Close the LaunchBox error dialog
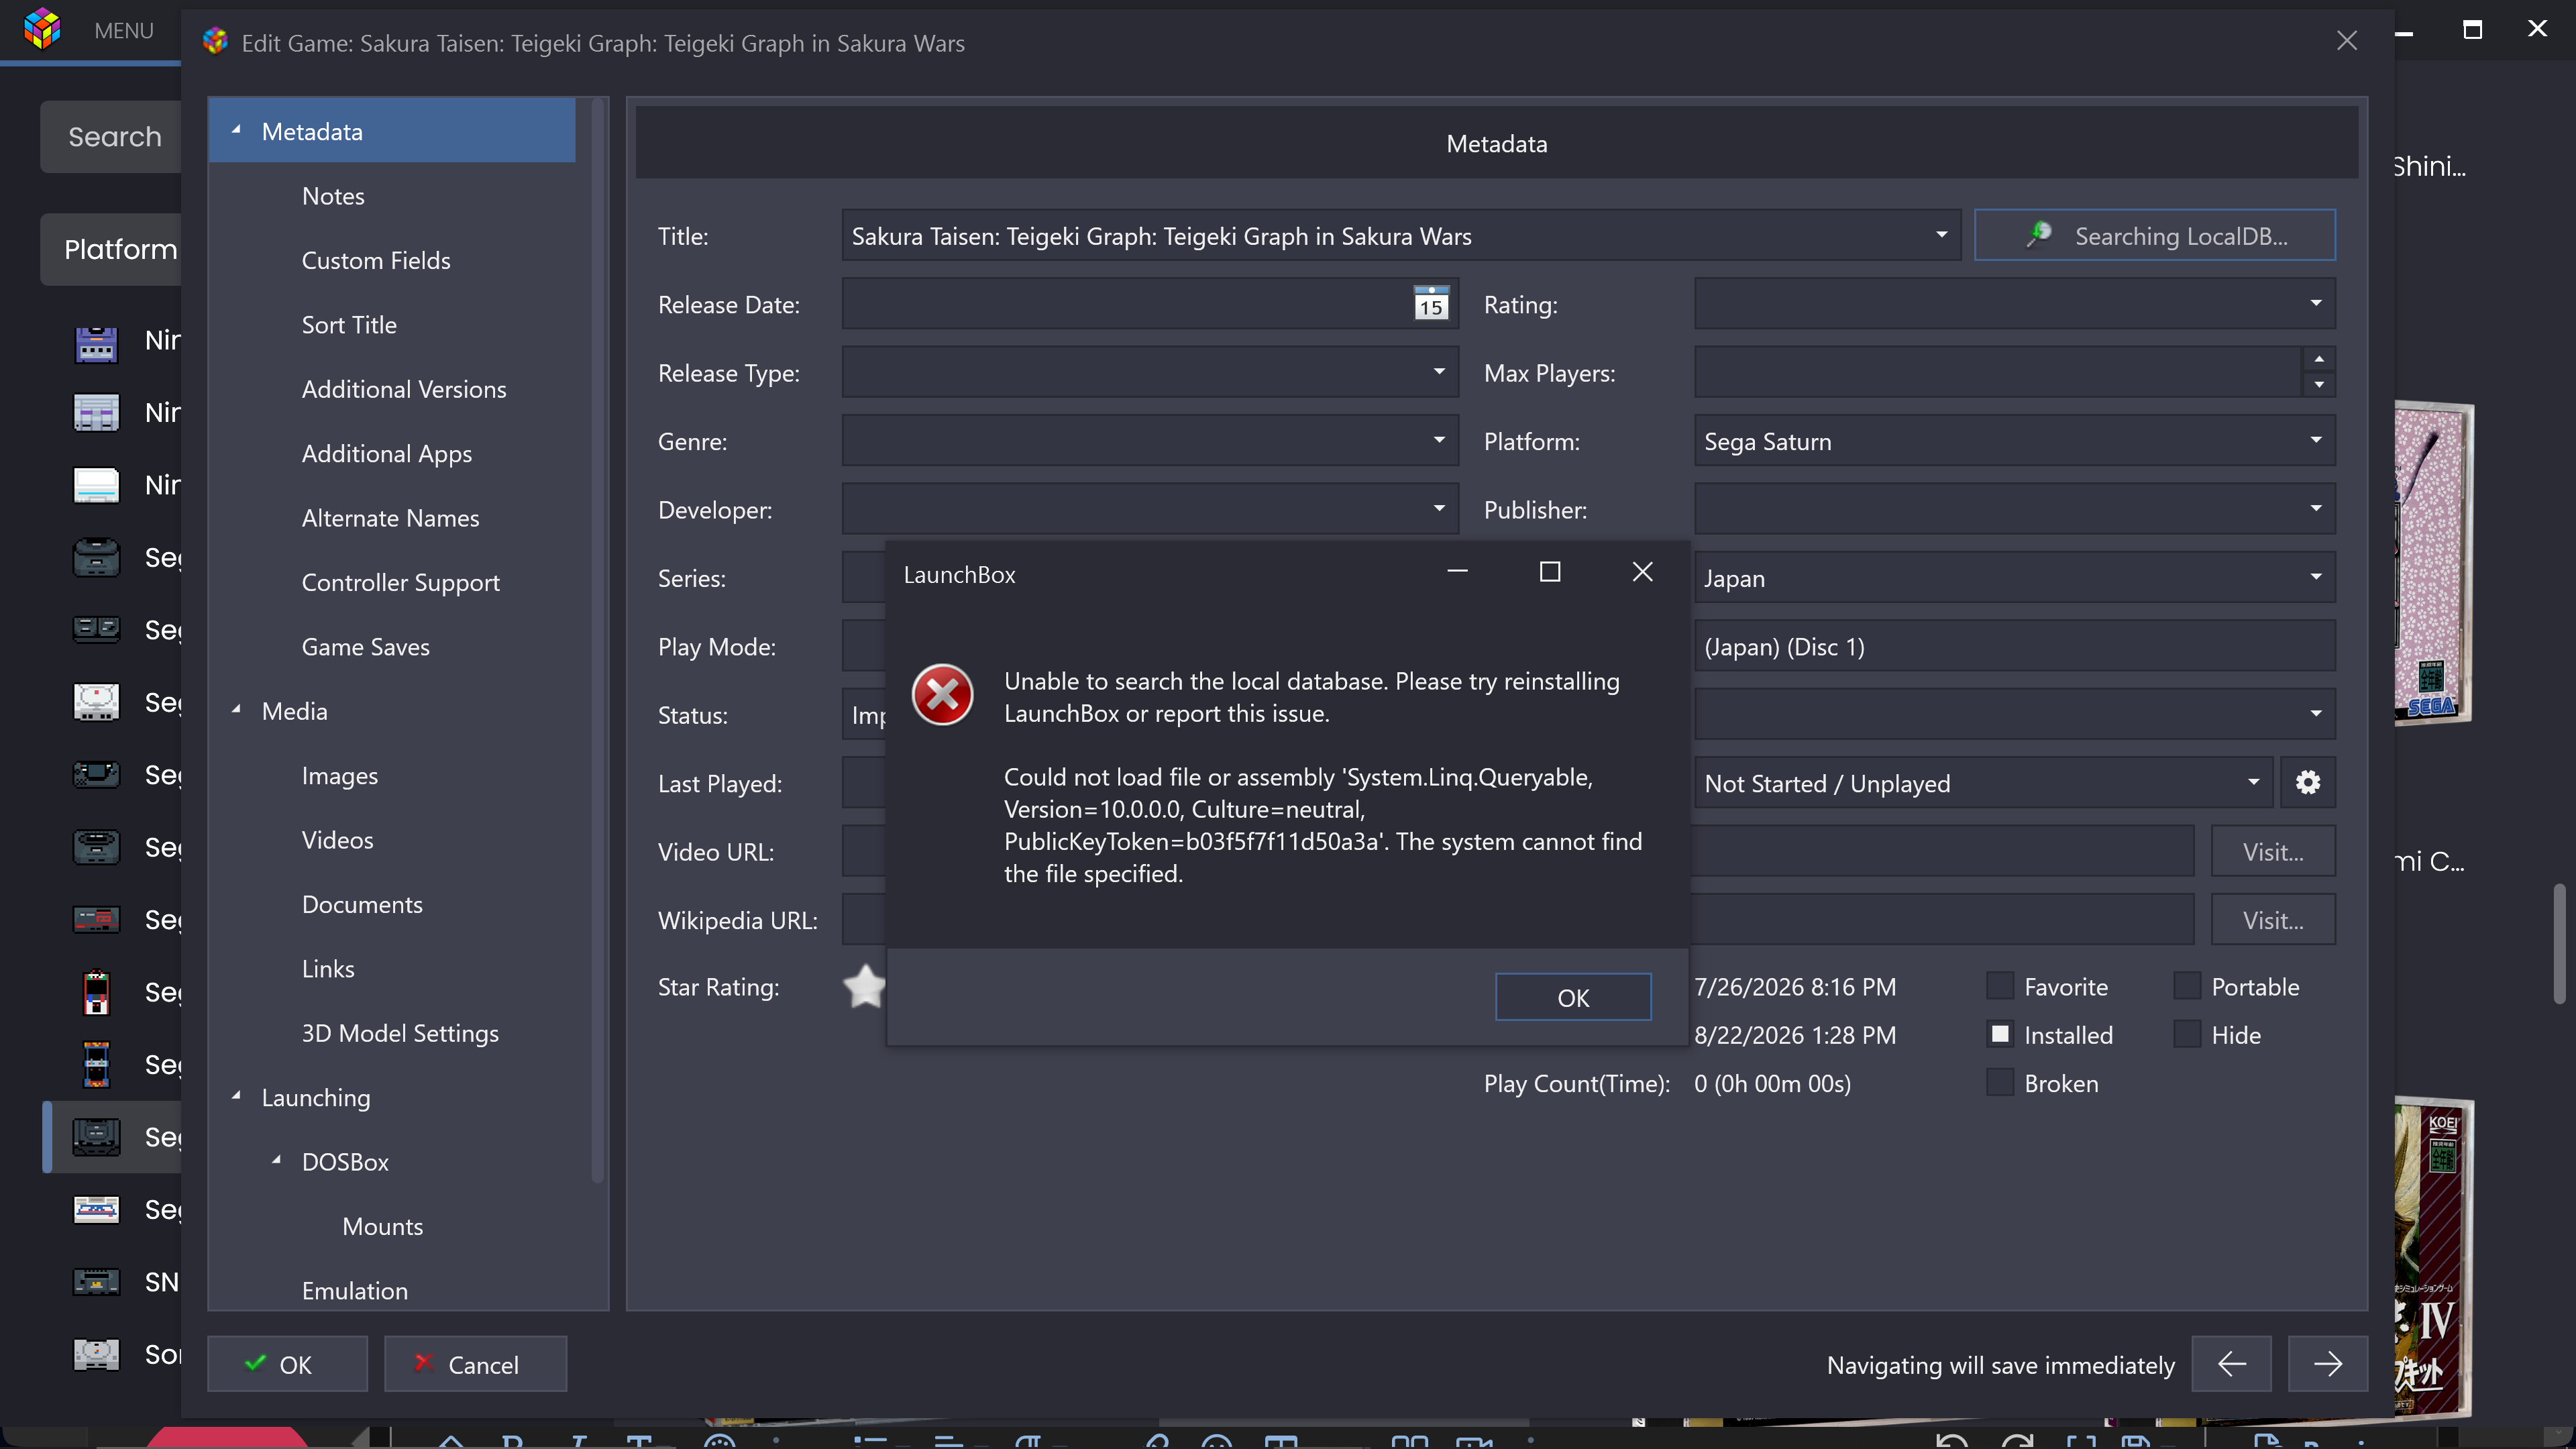 (x=1642, y=572)
